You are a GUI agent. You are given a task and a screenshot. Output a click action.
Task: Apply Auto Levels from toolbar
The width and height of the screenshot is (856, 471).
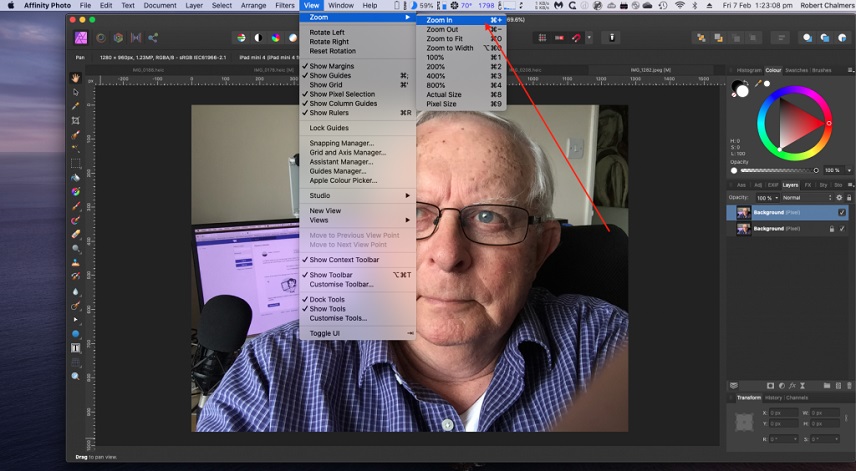pos(241,38)
